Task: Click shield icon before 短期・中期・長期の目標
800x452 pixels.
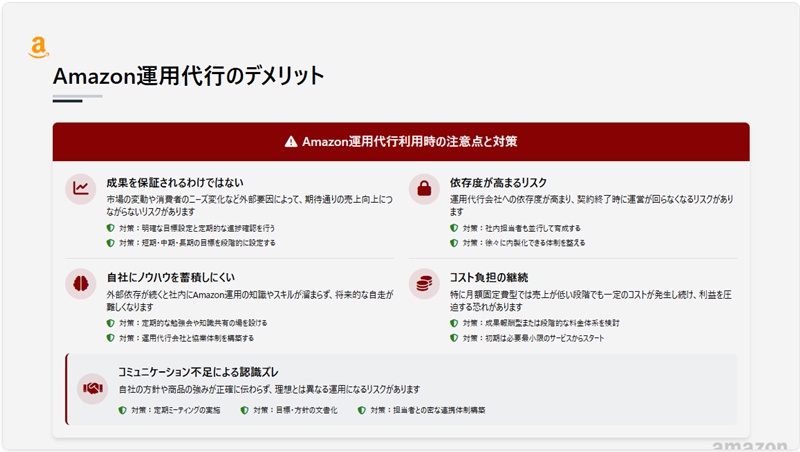Action: tap(110, 243)
